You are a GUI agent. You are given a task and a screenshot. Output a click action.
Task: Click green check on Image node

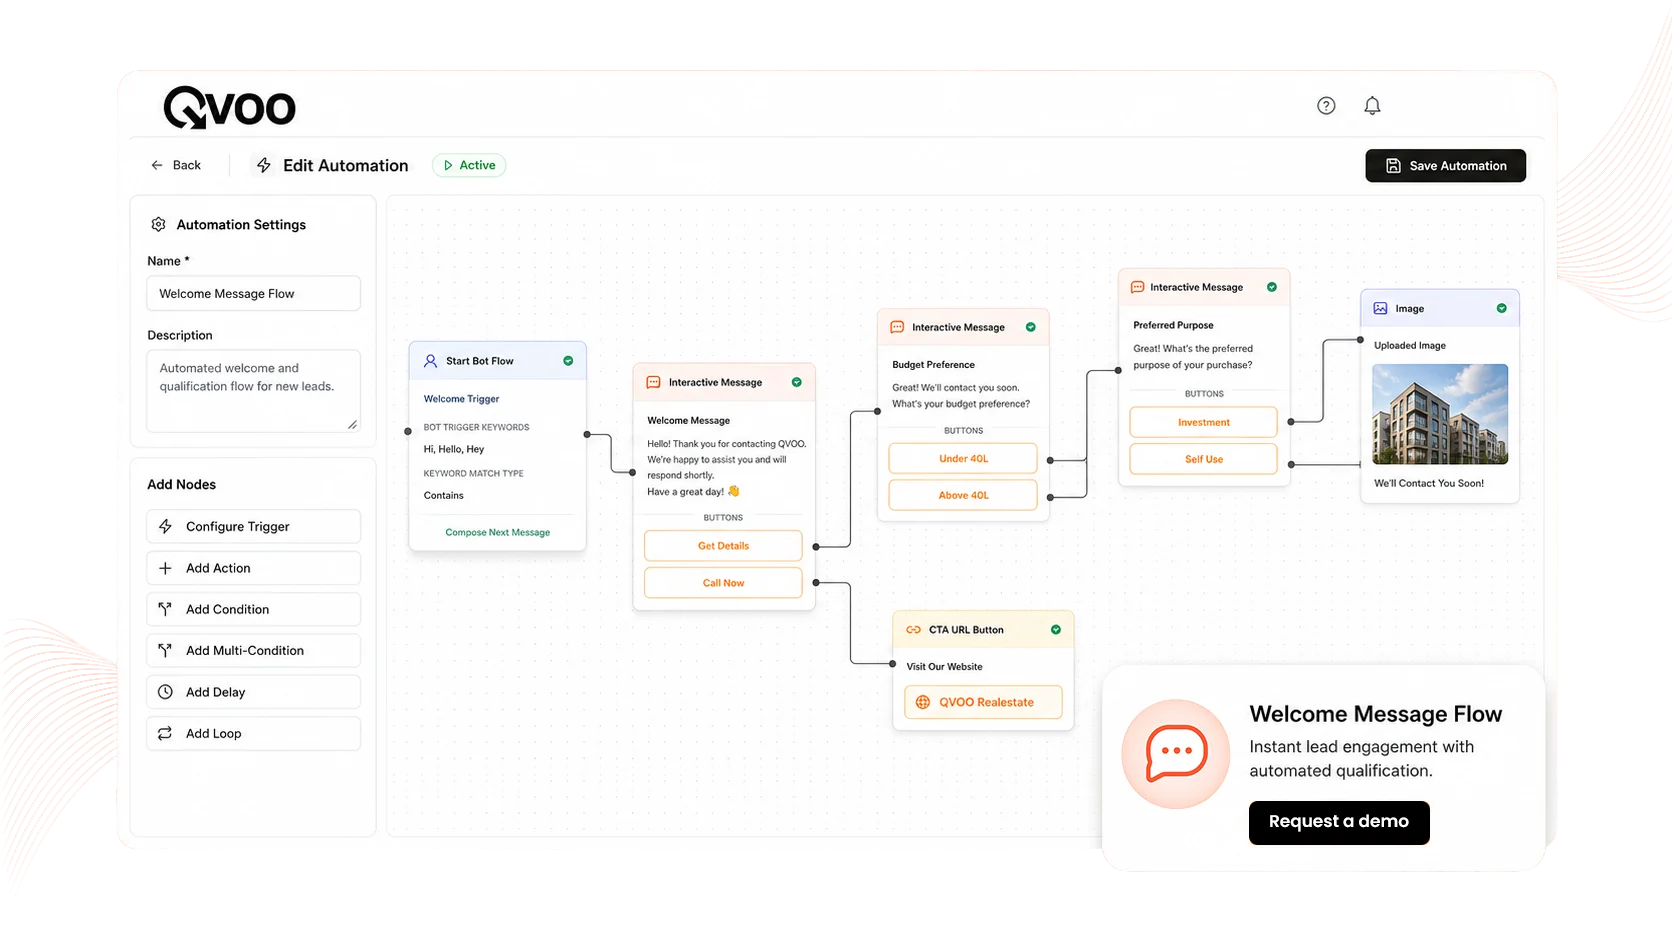click(1502, 308)
